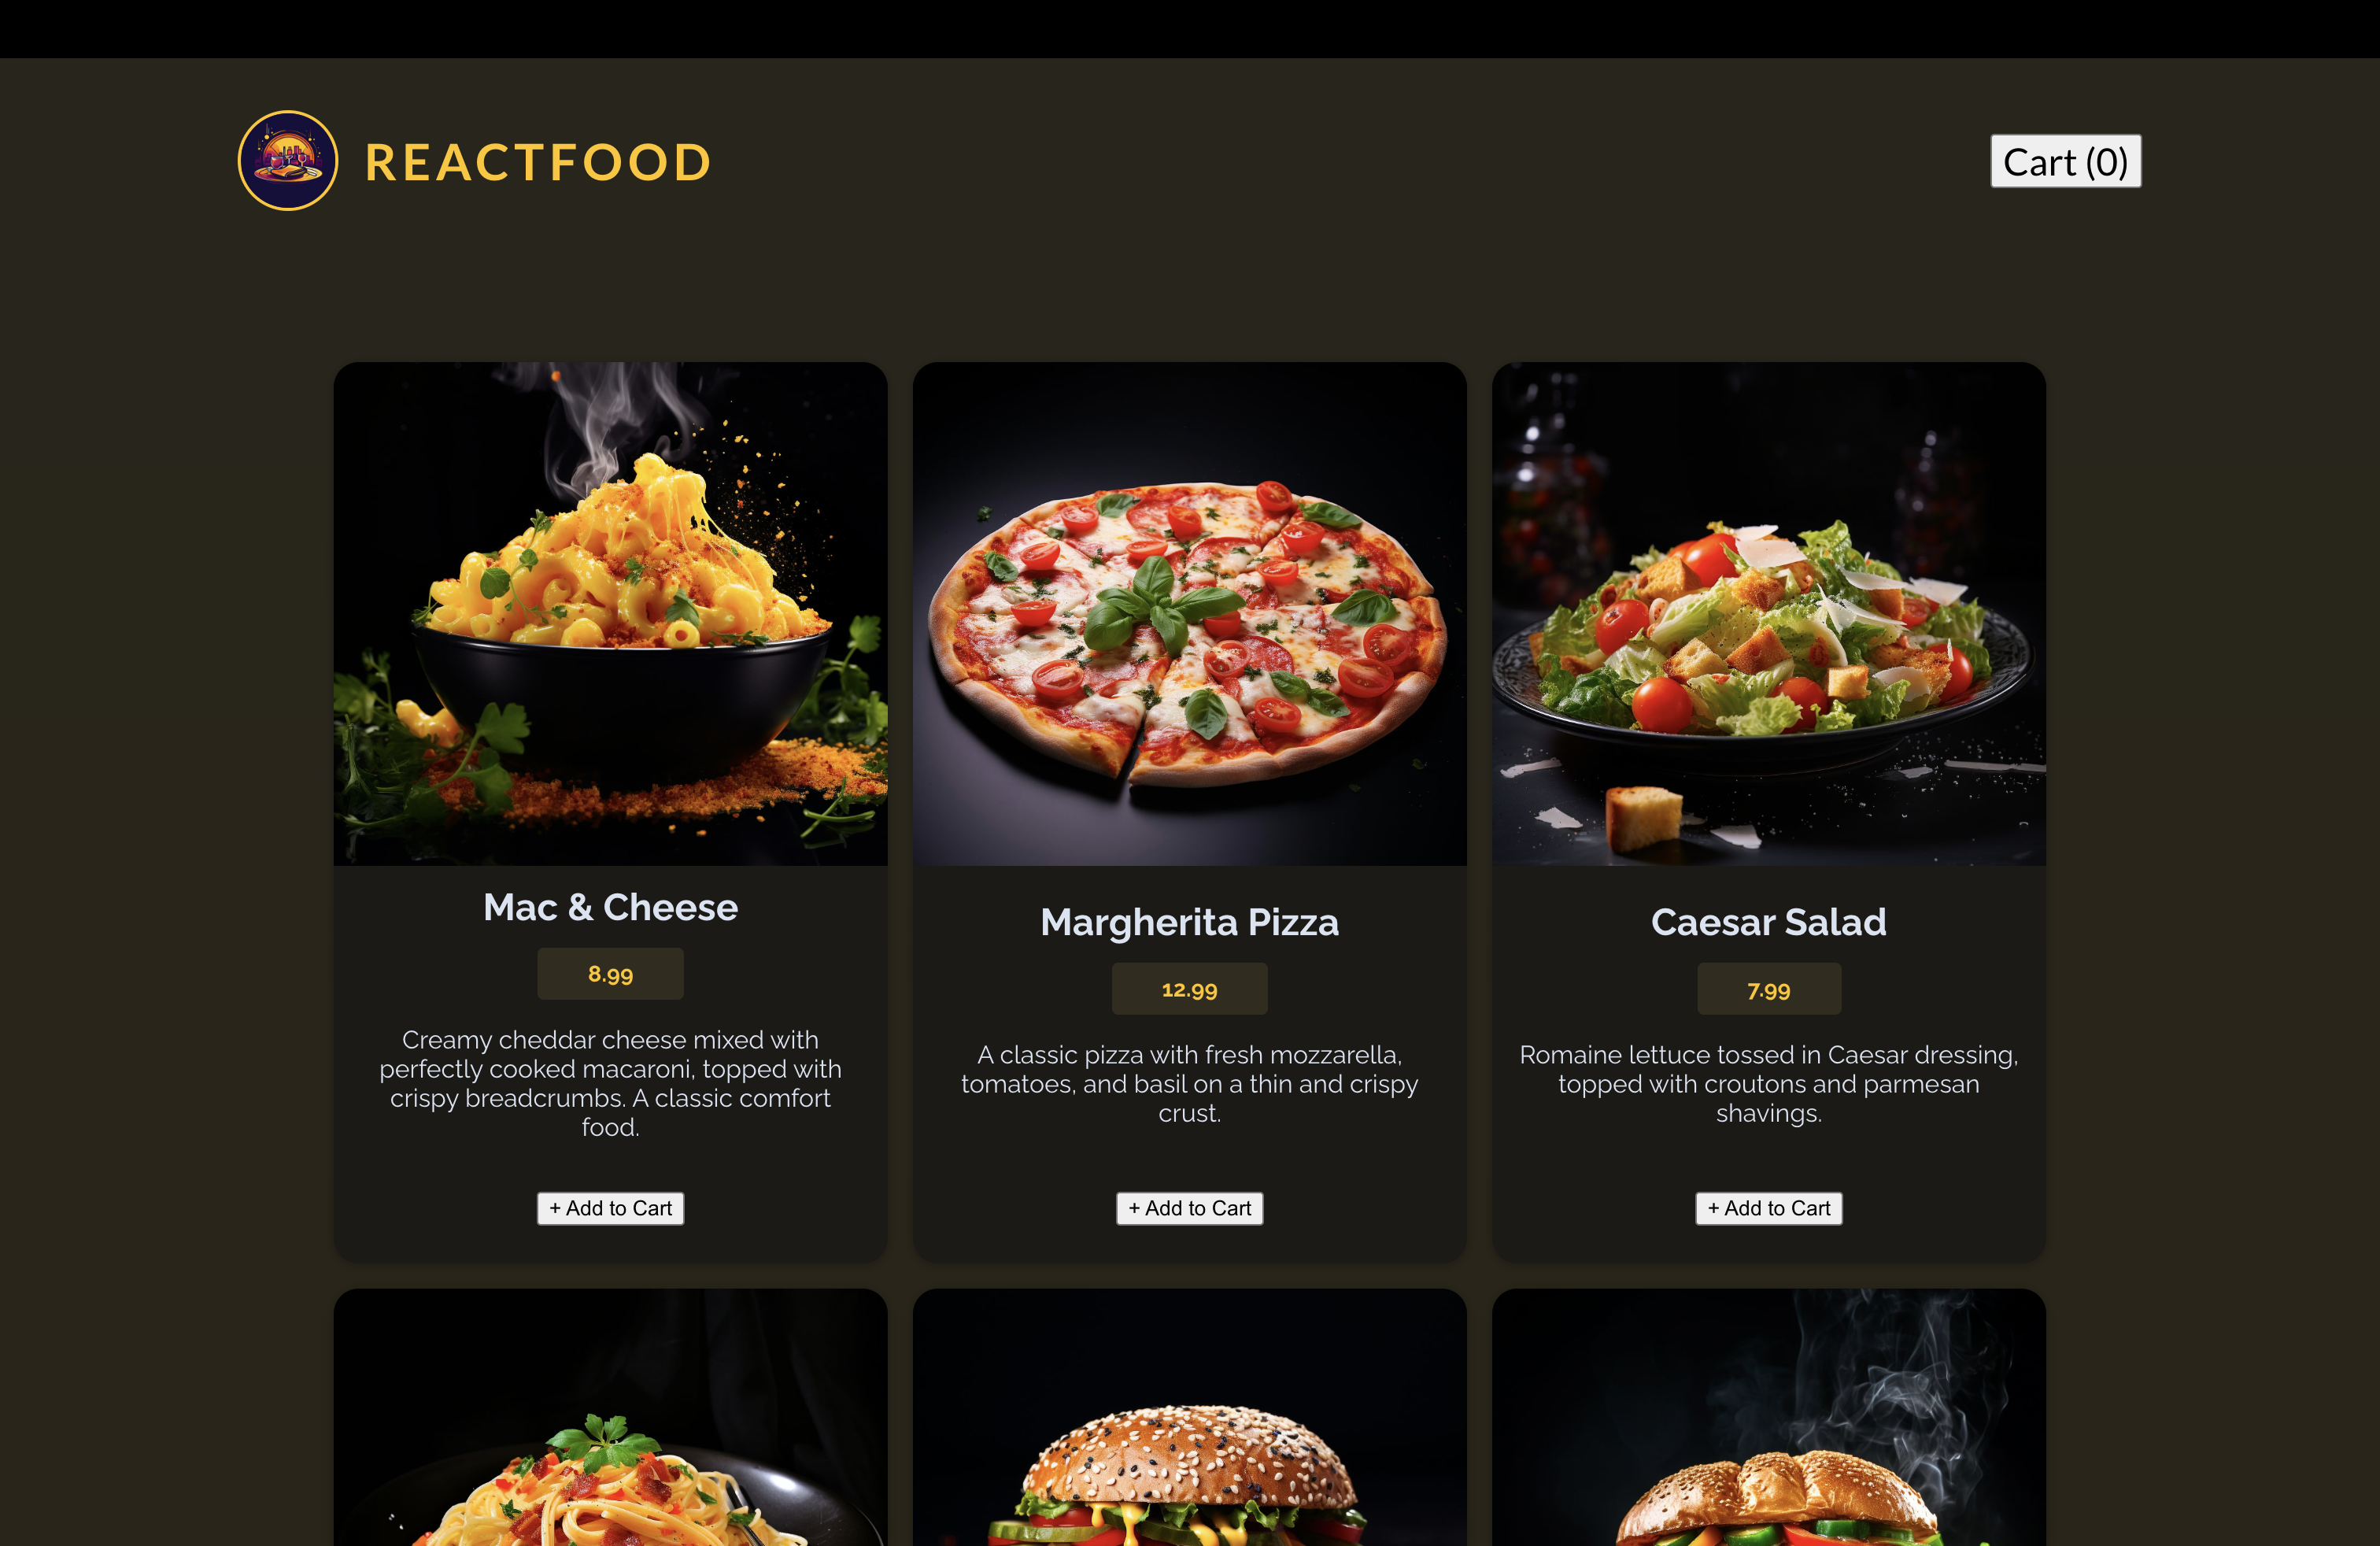Viewport: 2380px width, 1546px height.
Task: Add Margherita Pizza to cart
Action: (1189, 1208)
